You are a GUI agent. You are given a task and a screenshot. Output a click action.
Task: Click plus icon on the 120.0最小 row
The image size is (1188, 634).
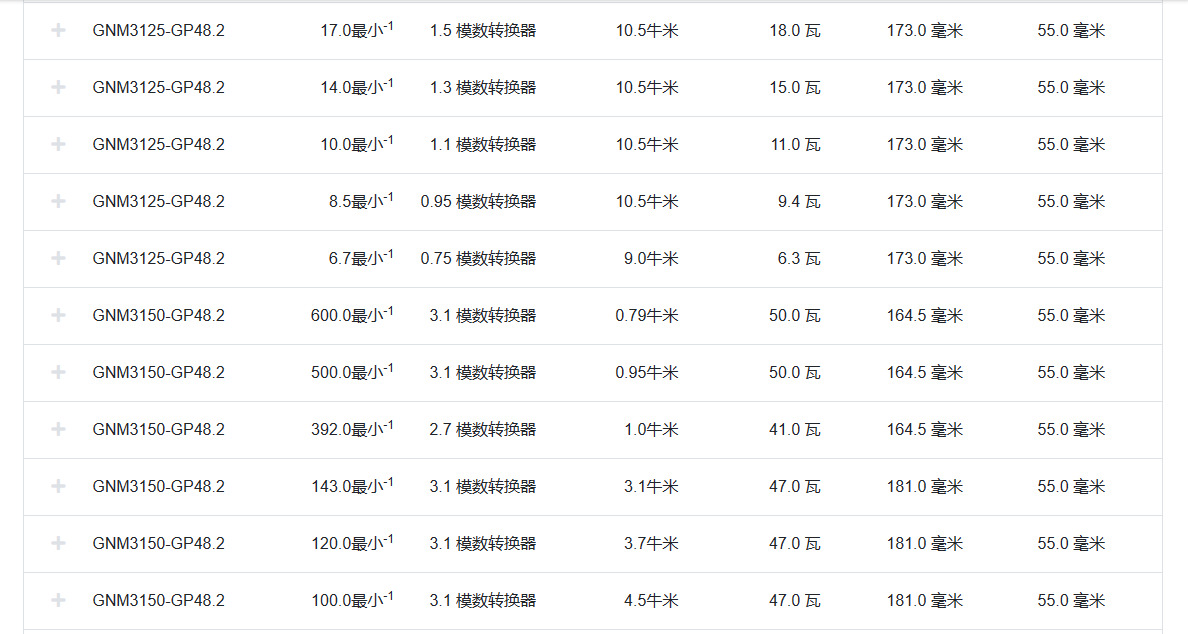(x=58, y=543)
